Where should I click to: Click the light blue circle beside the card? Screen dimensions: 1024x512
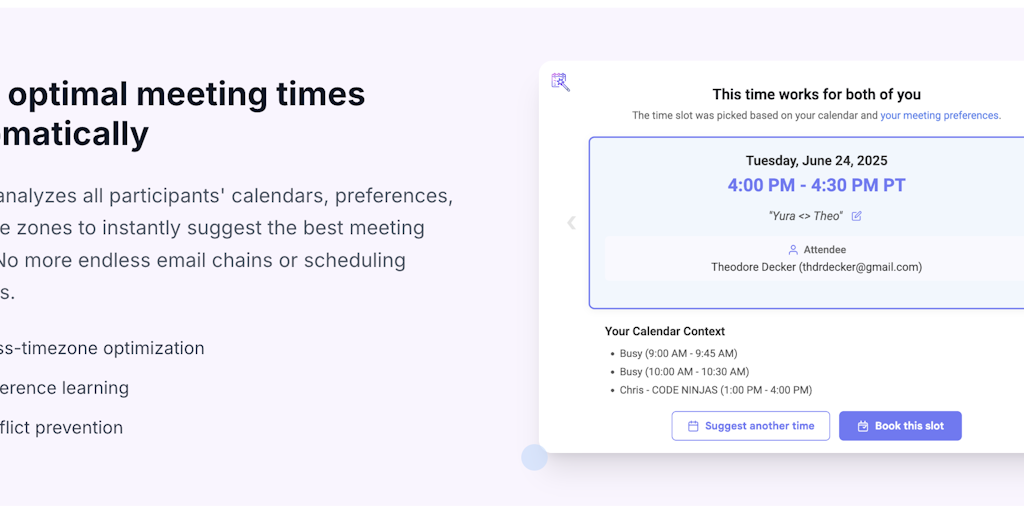534,457
